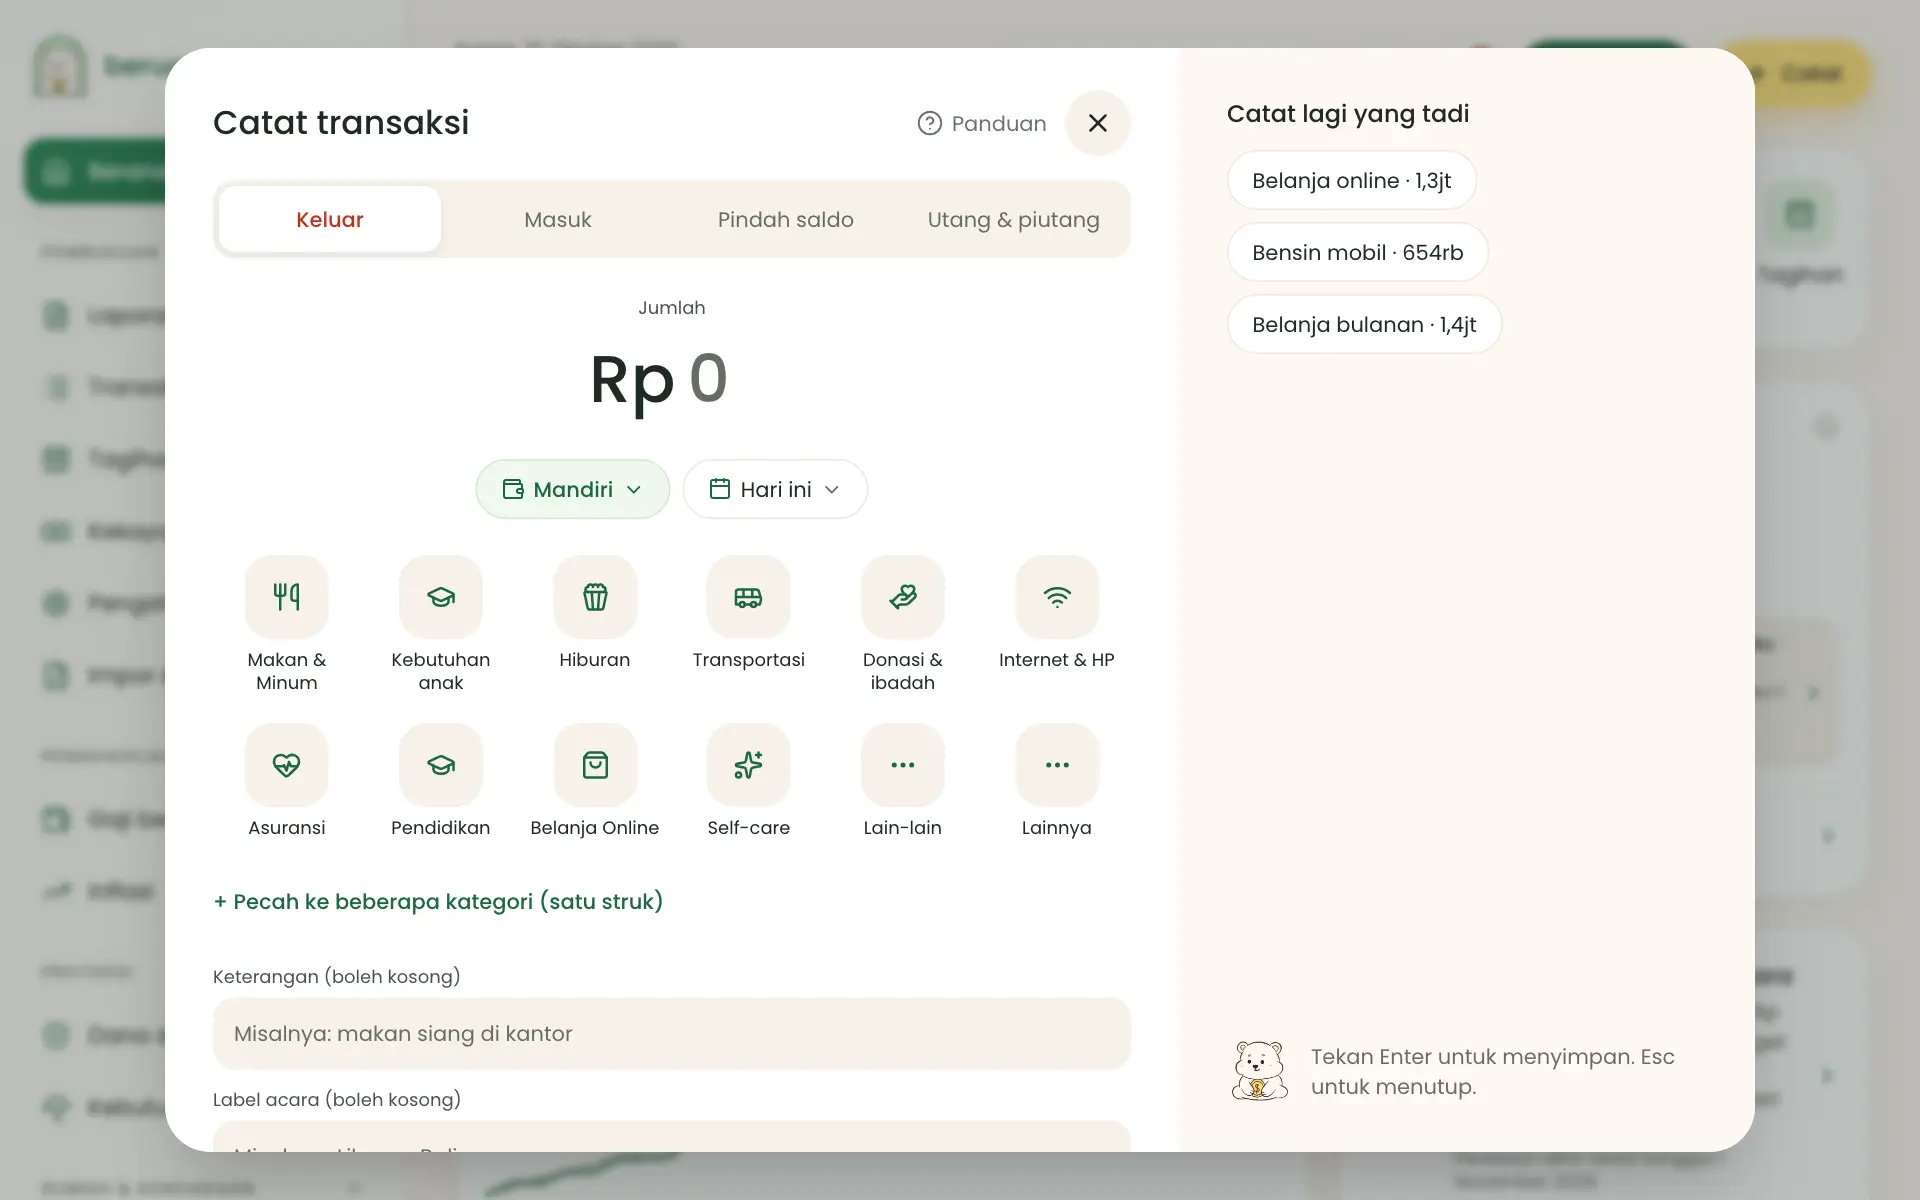1920x1200 pixels.
Task: Choose the Kebutuhan anak category icon
Action: tap(440, 597)
